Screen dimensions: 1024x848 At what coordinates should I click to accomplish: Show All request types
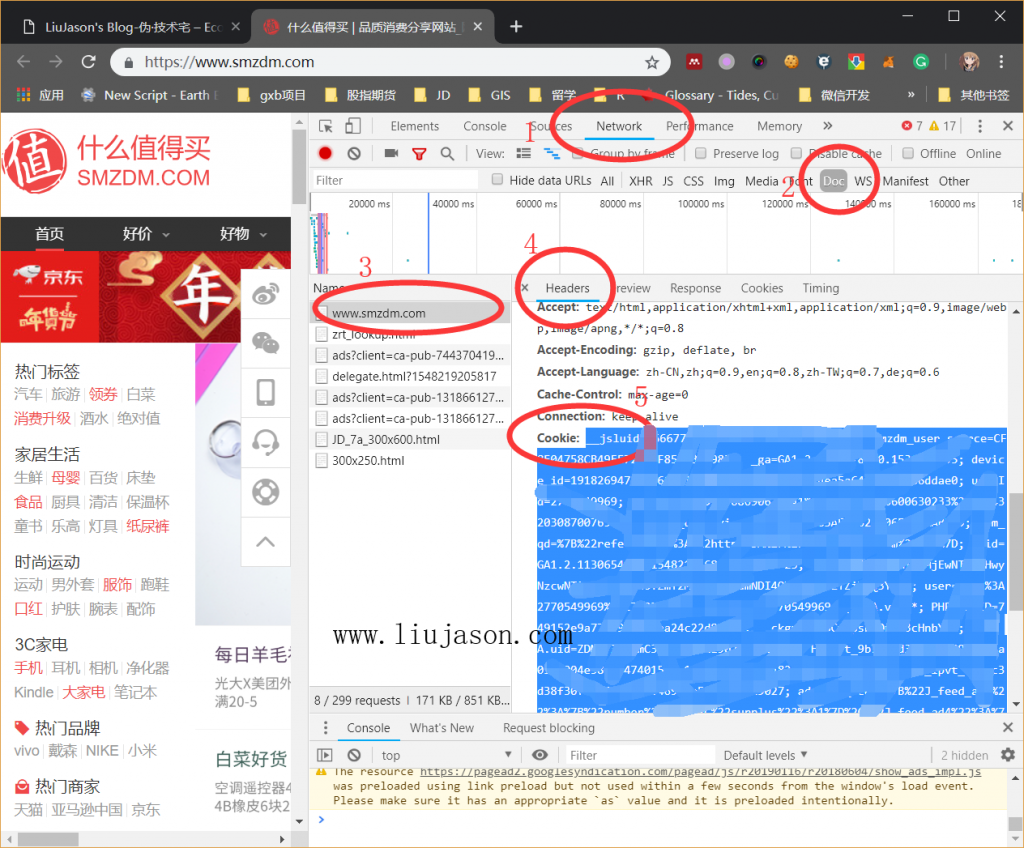pyautogui.click(x=607, y=181)
